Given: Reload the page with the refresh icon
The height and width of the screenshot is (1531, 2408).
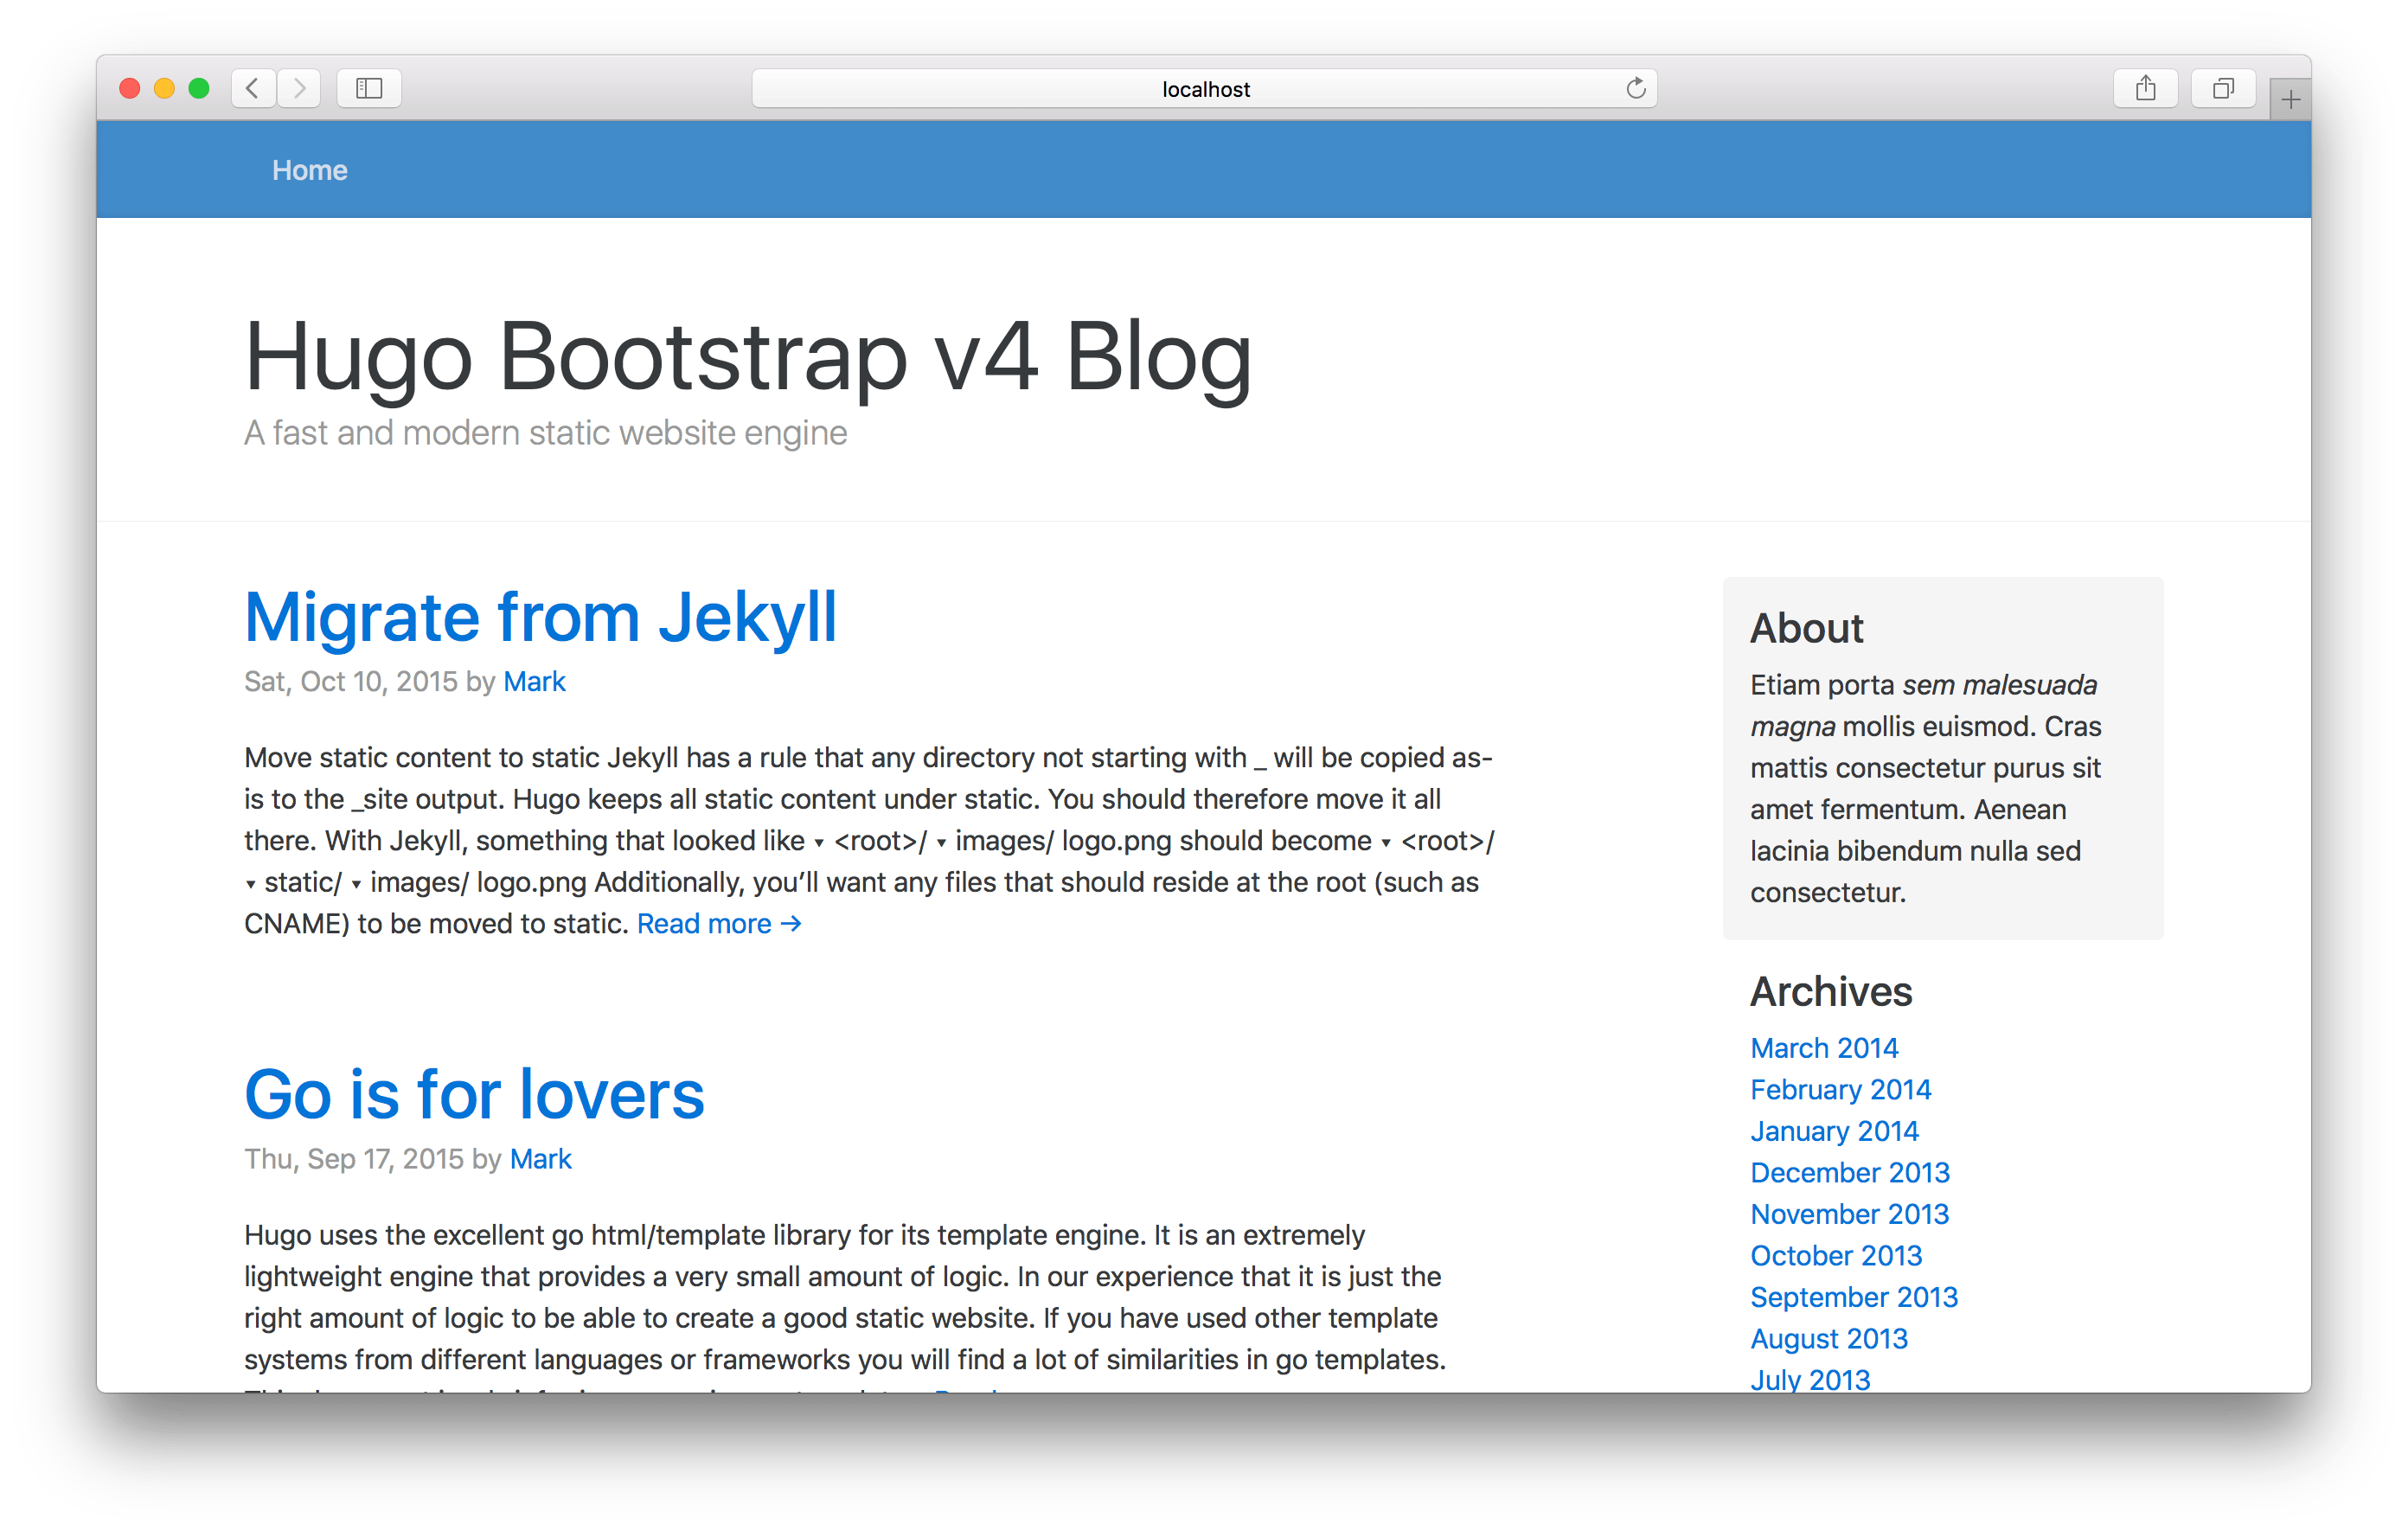Looking at the screenshot, I should point(1636,88).
